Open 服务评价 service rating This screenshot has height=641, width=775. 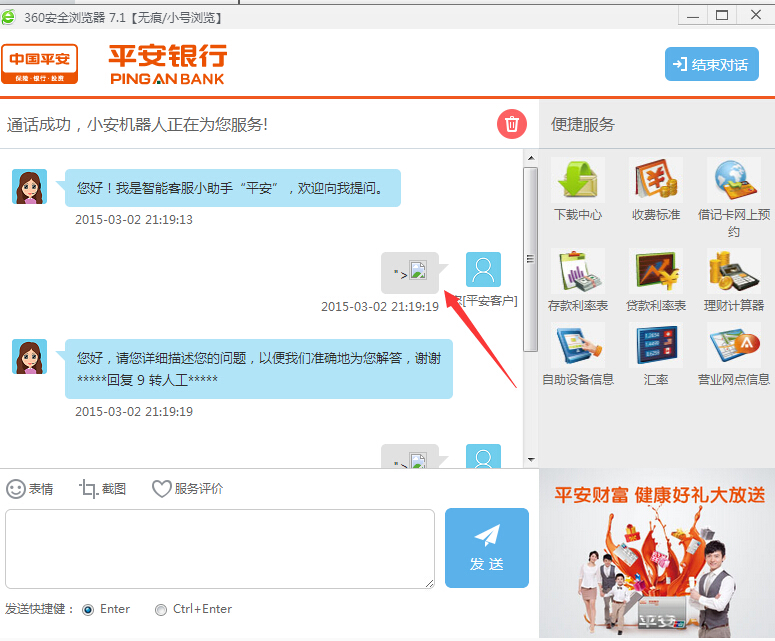pyautogui.click(x=188, y=489)
